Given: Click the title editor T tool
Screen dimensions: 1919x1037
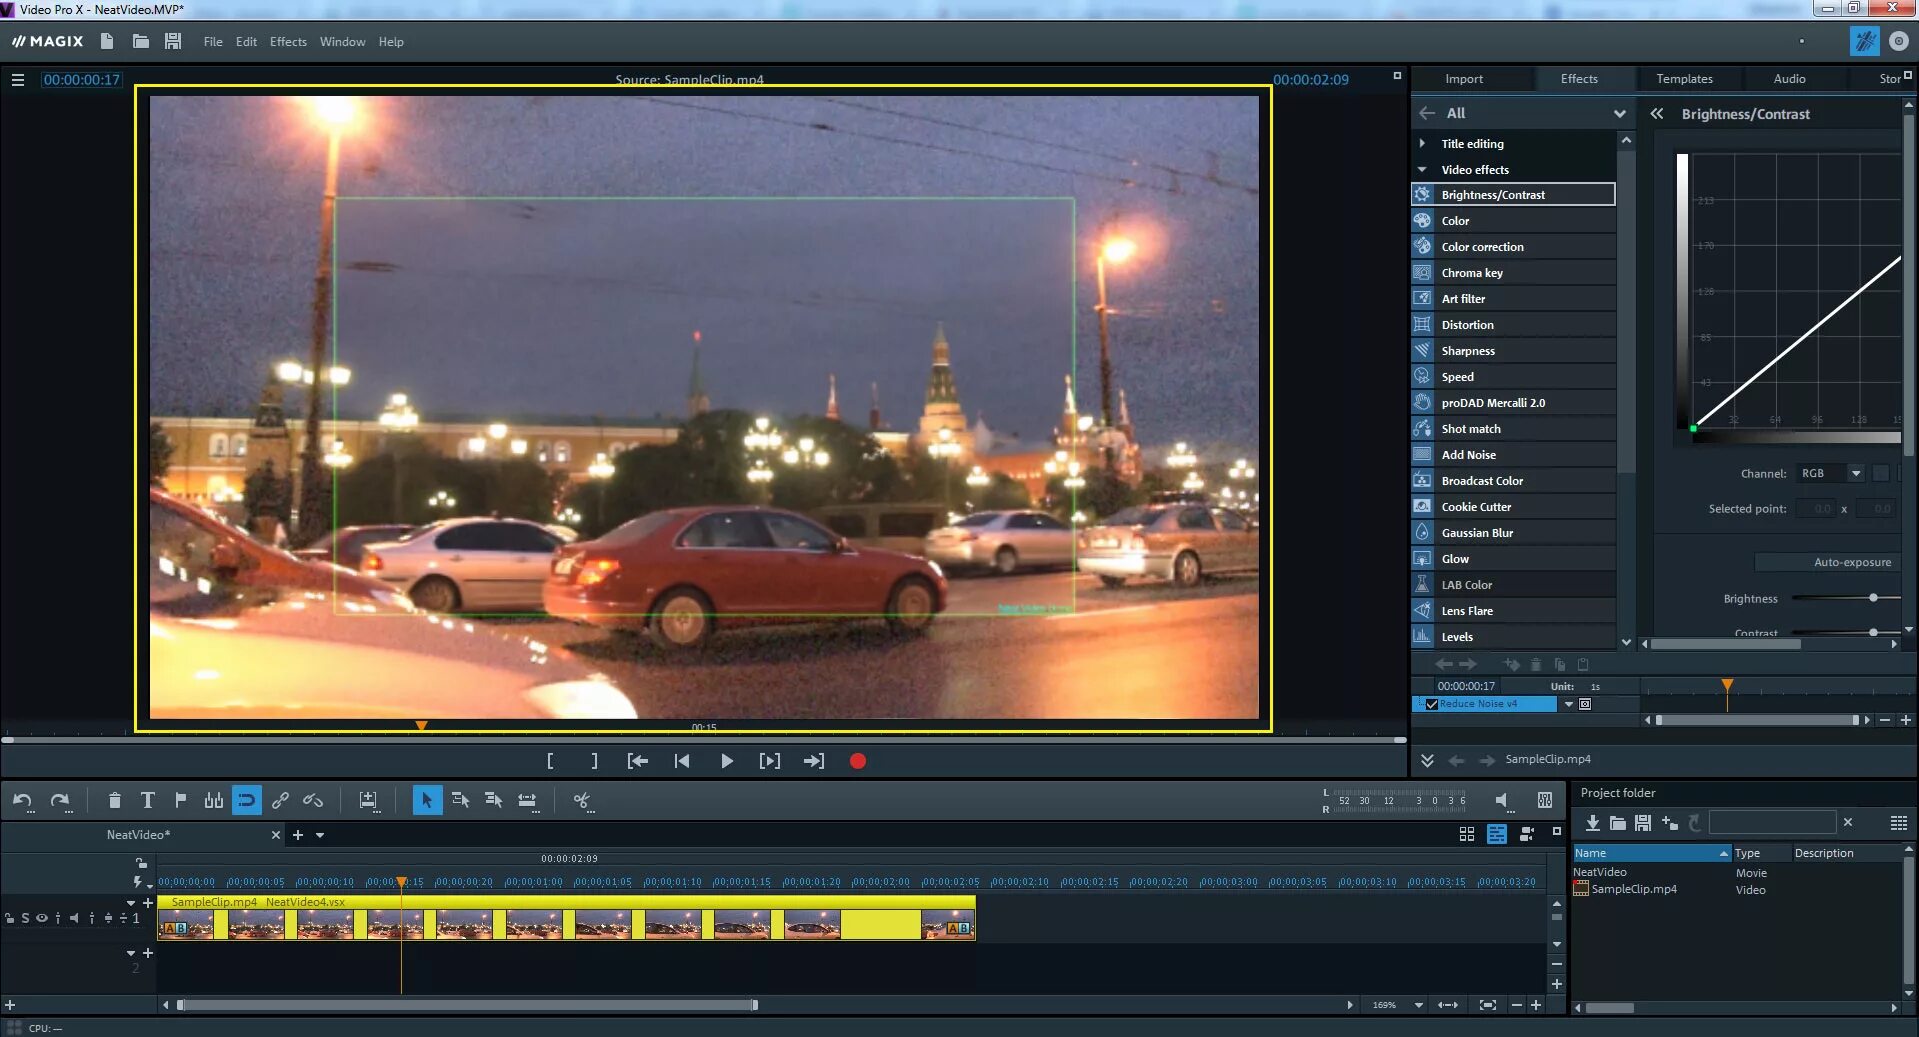Looking at the screenshot, I should coord(147,800).
